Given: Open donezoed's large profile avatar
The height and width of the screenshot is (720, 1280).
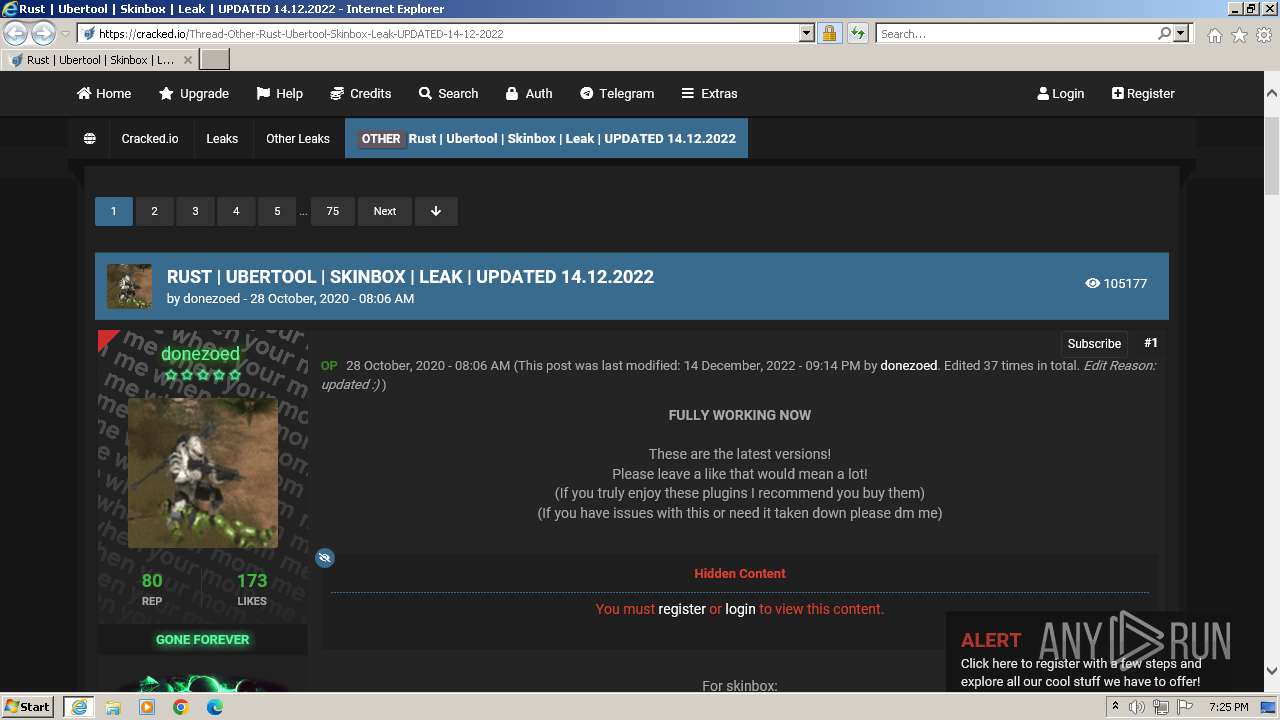Looking at the screenshot, I should (x=203, y=473).
